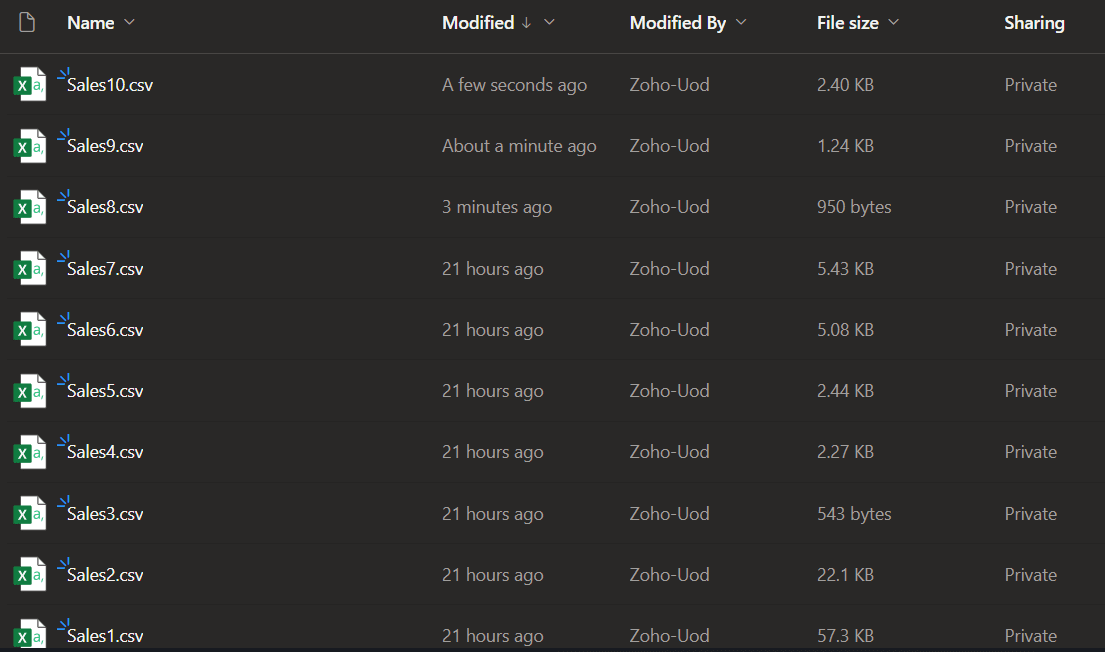The width and height of the screenshot is (1105, 652).
Task: Open the Sales4.csv file link
Action: click(105, 452)
